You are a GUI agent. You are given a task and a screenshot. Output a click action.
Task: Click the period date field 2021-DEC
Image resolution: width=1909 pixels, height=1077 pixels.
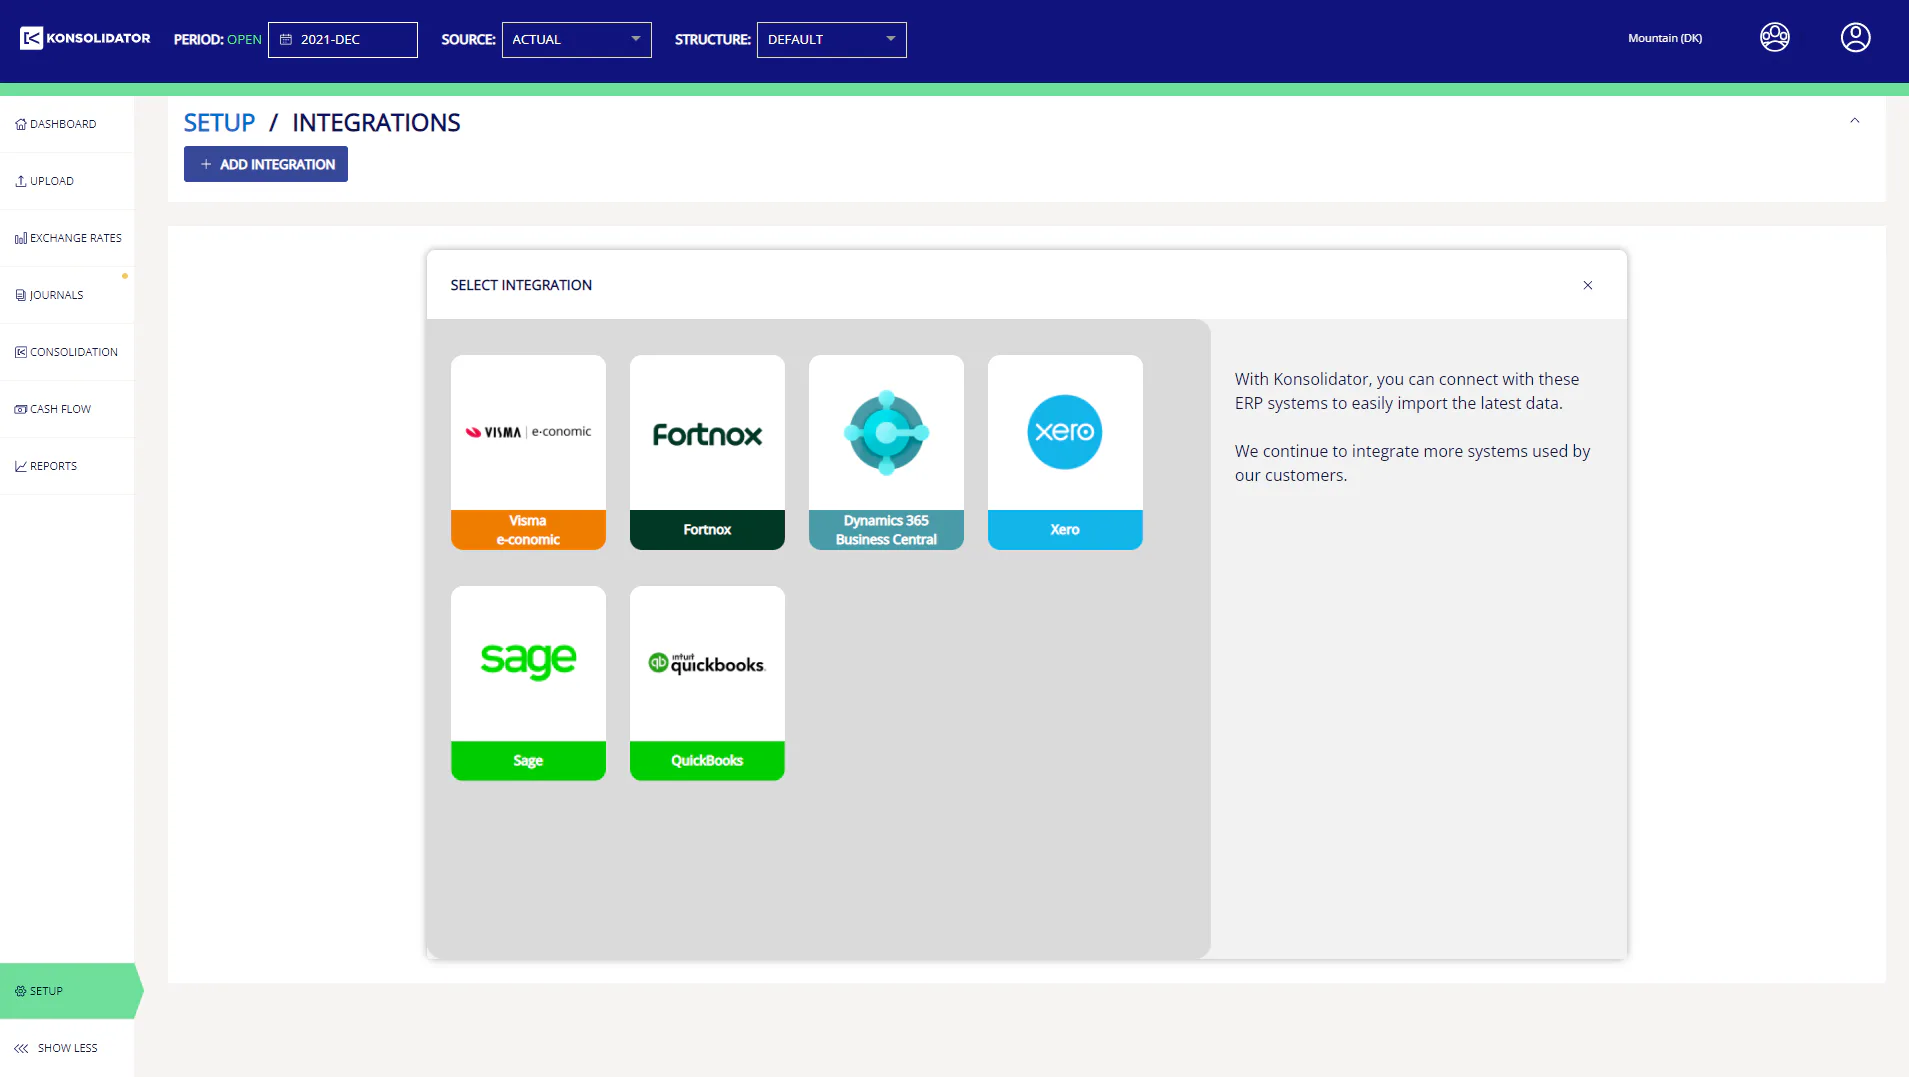tap(342, 40)
